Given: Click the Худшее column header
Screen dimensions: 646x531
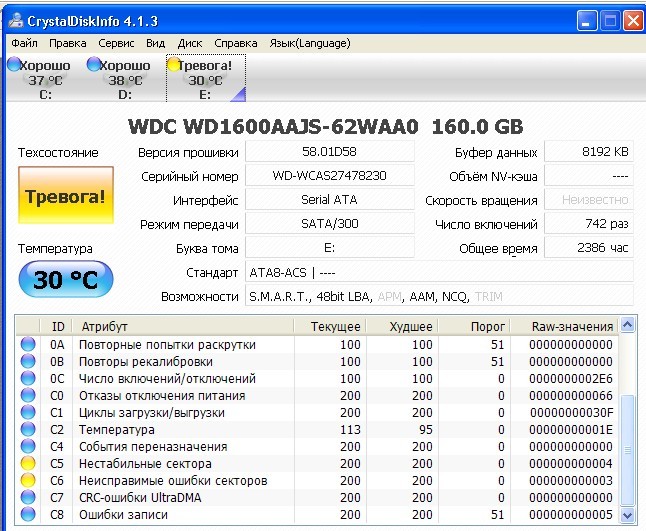Looking at the screenshot, I should (x=402, y=326).
